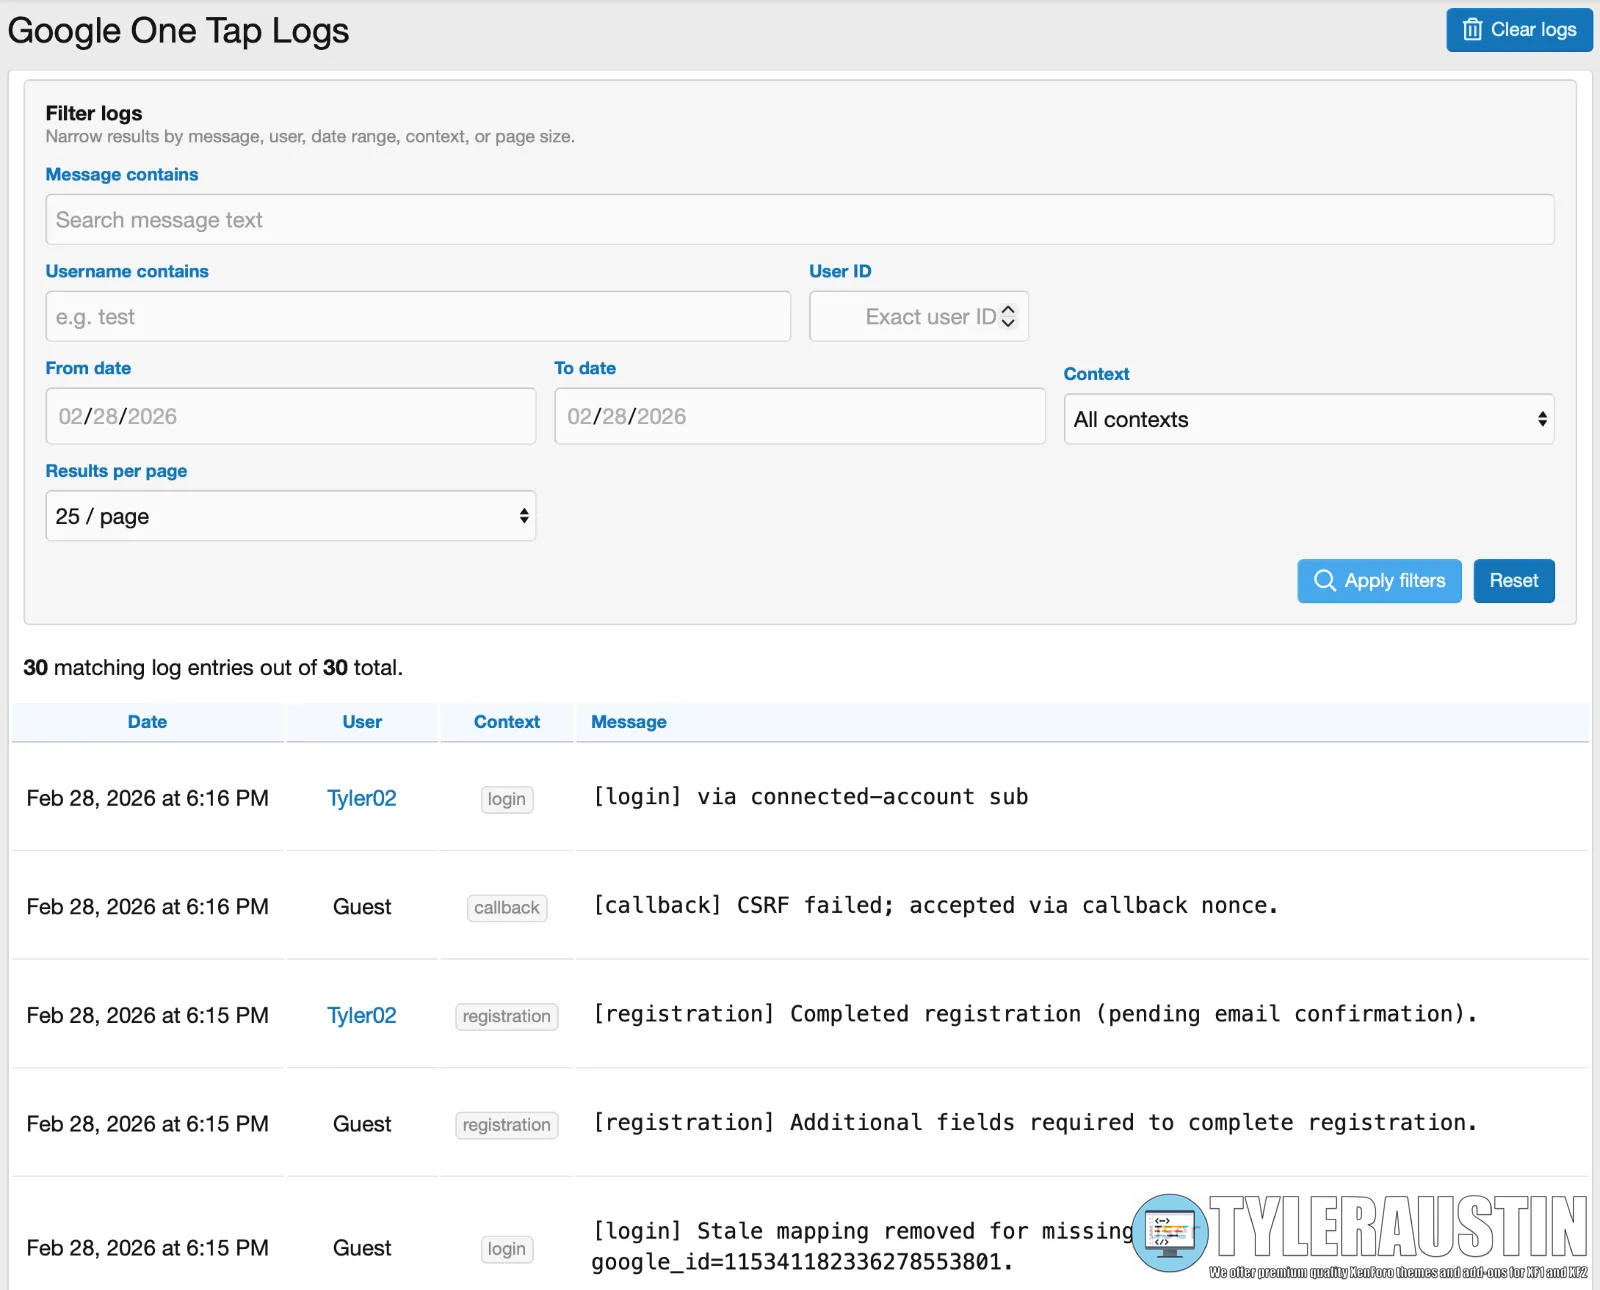Open Tyler02 user link in login row
The height and width of the screenshot is (1290, 1600).
click(x=362, y=798)
